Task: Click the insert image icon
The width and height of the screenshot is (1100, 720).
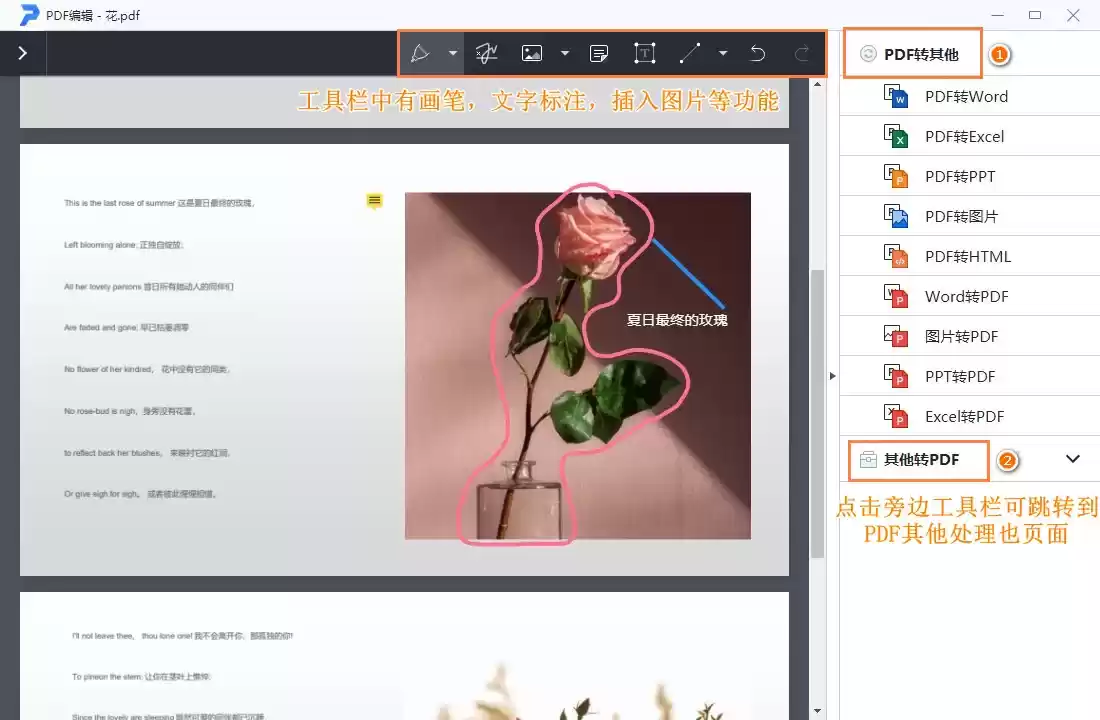Action: click(x=532, y=54)
